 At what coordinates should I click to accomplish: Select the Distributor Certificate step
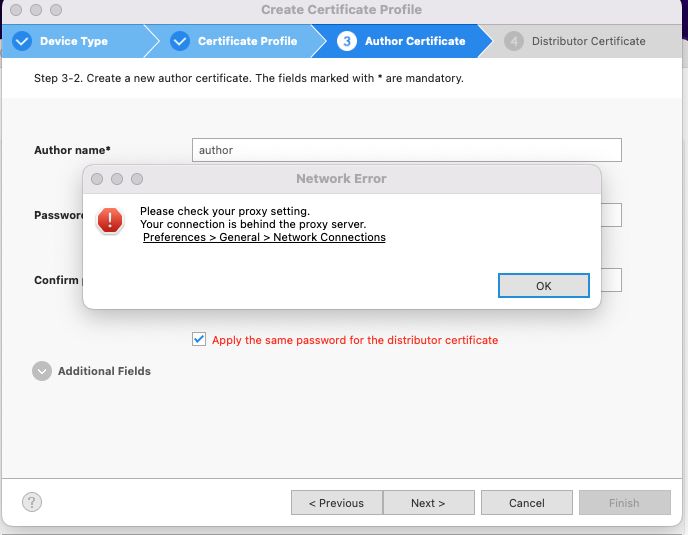coord(584,41)
